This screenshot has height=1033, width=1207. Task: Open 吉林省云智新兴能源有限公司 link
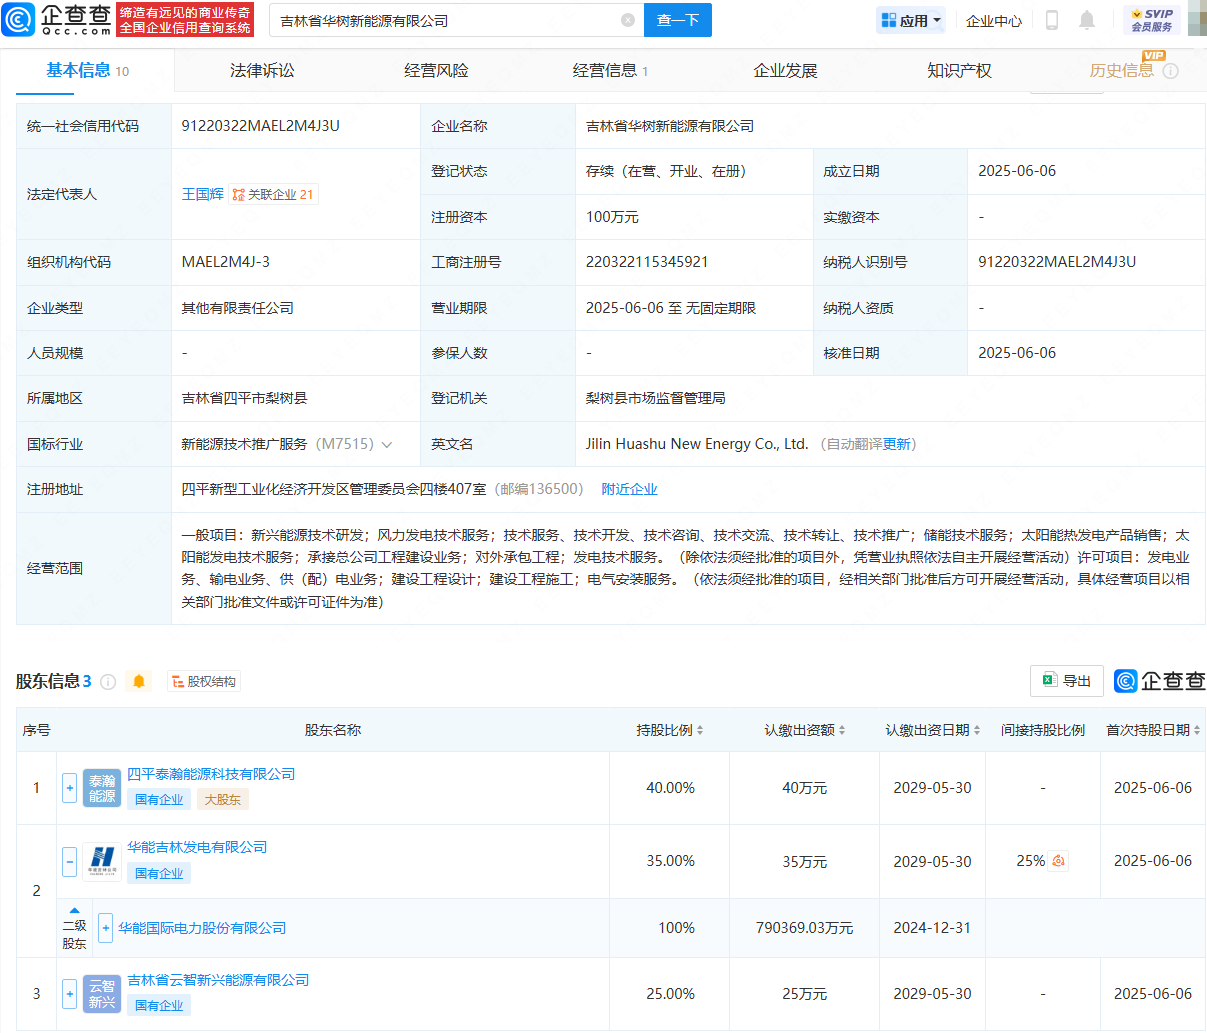coord(218,980)
